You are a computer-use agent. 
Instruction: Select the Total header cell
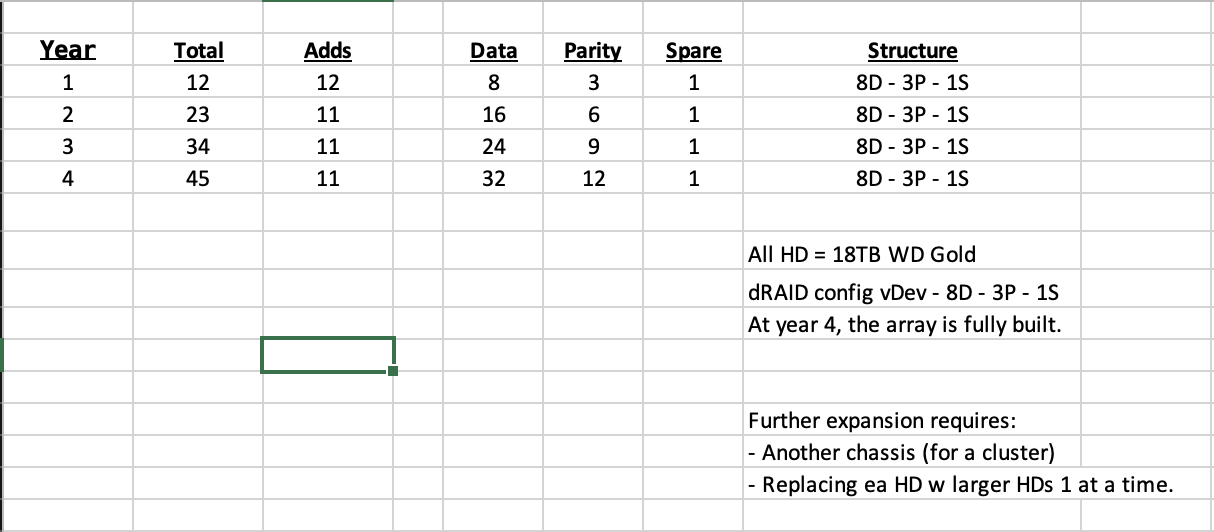click(x=198, y=50)
